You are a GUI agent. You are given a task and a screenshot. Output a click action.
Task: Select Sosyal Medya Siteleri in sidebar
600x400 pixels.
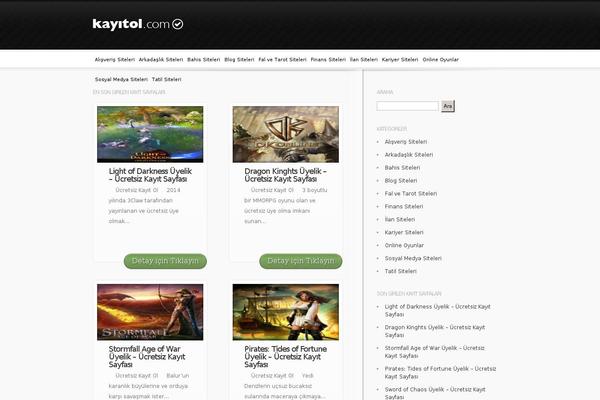pyautogui.click(x=413, y=259)
